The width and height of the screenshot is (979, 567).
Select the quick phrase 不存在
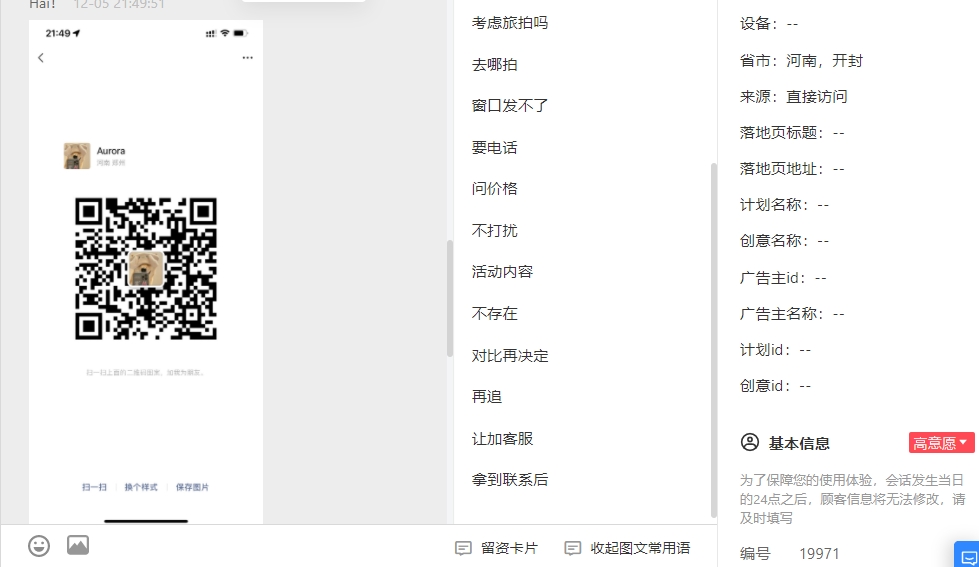click(x=494, y=314)
